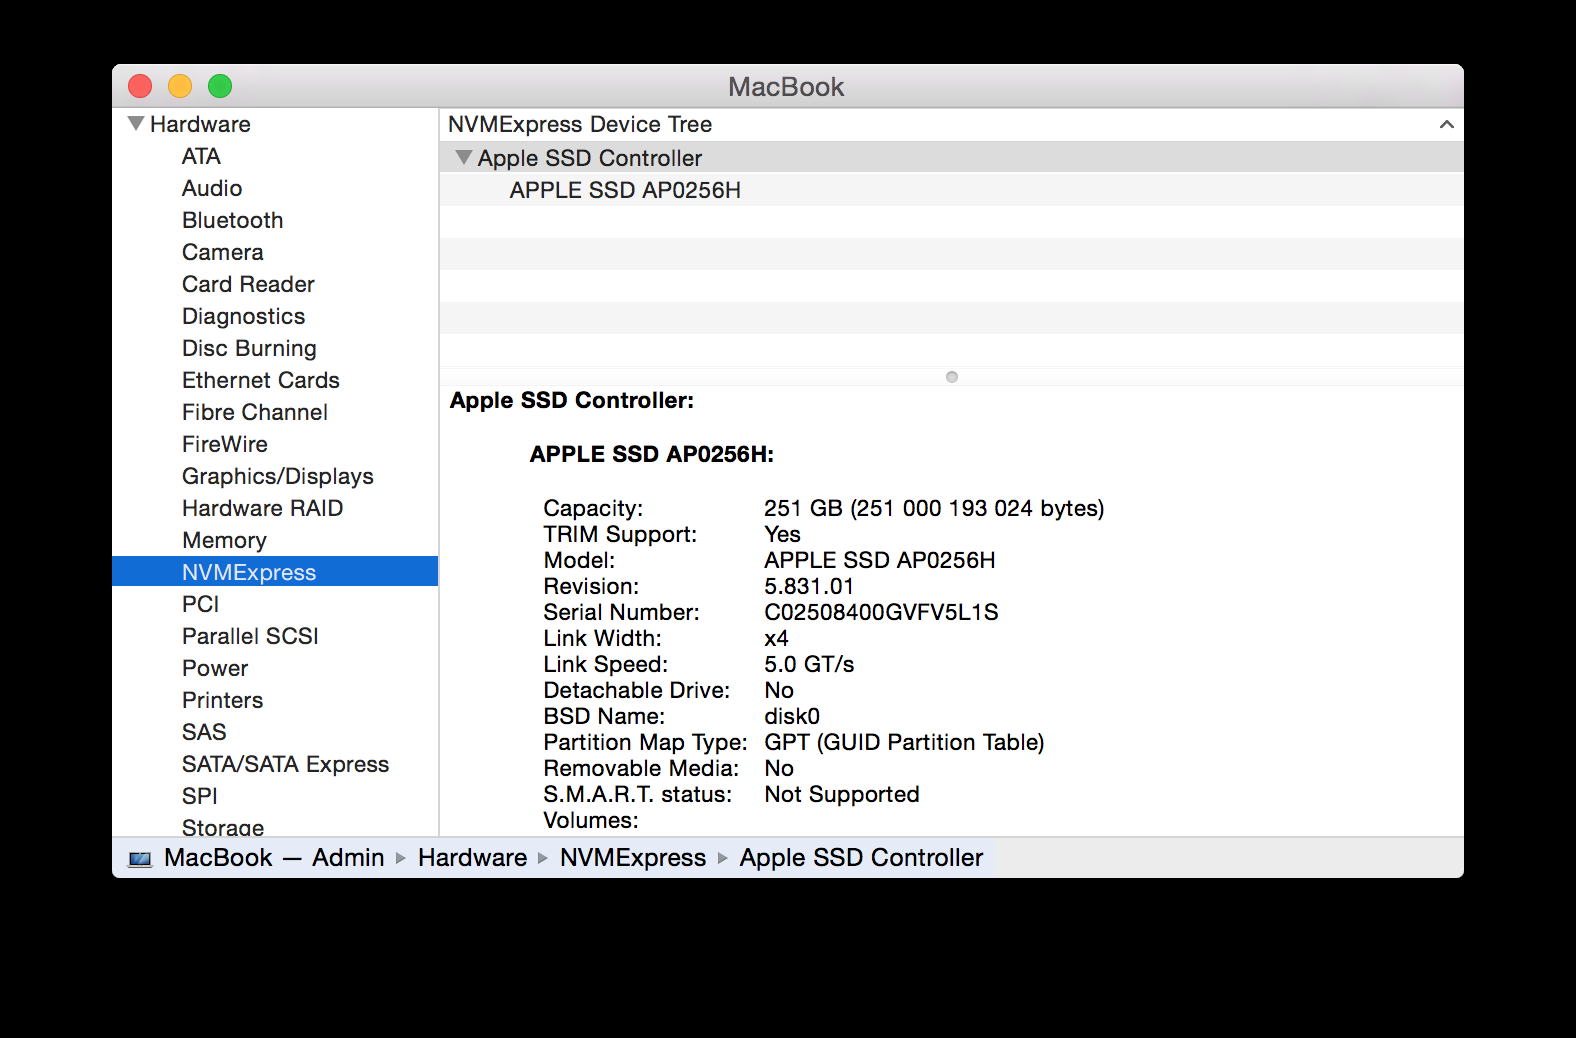The image size is (1576, 1038).
Task: Select Audio in the sidebar
Action: (x=212, y=188)
